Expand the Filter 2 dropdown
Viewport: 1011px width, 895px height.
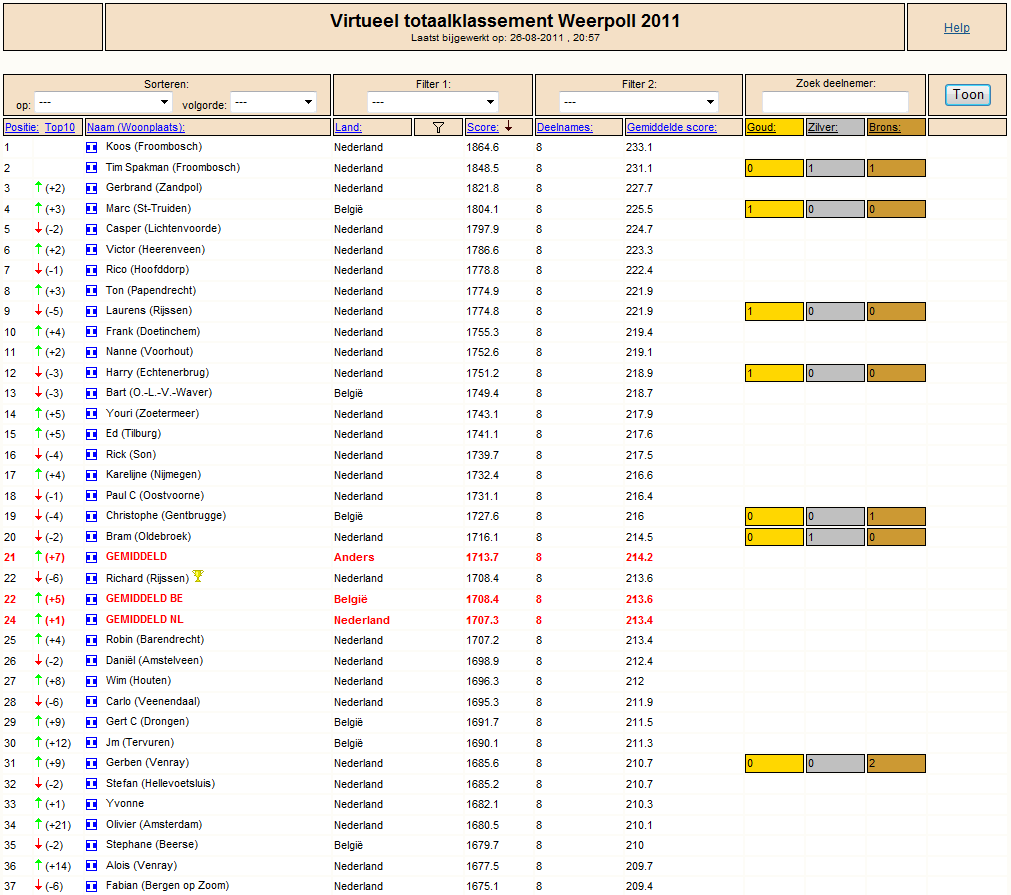638,102
